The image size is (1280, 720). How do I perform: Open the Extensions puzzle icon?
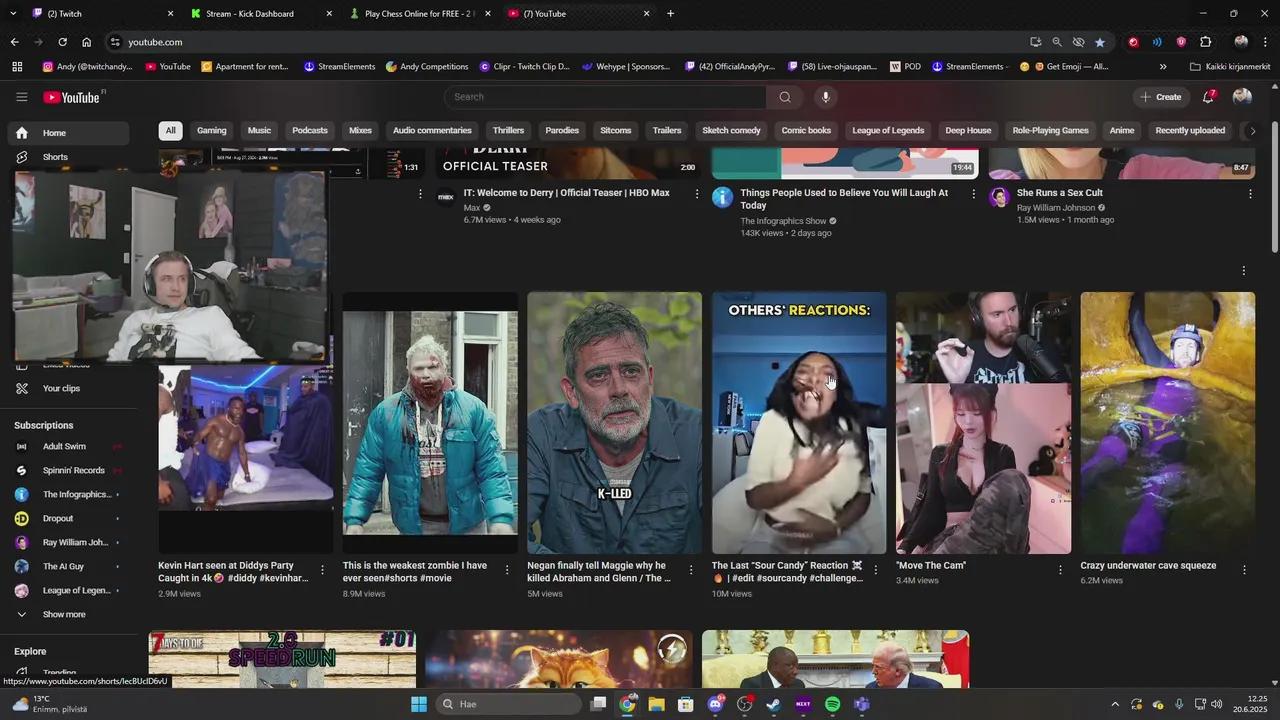[1205, 42]
